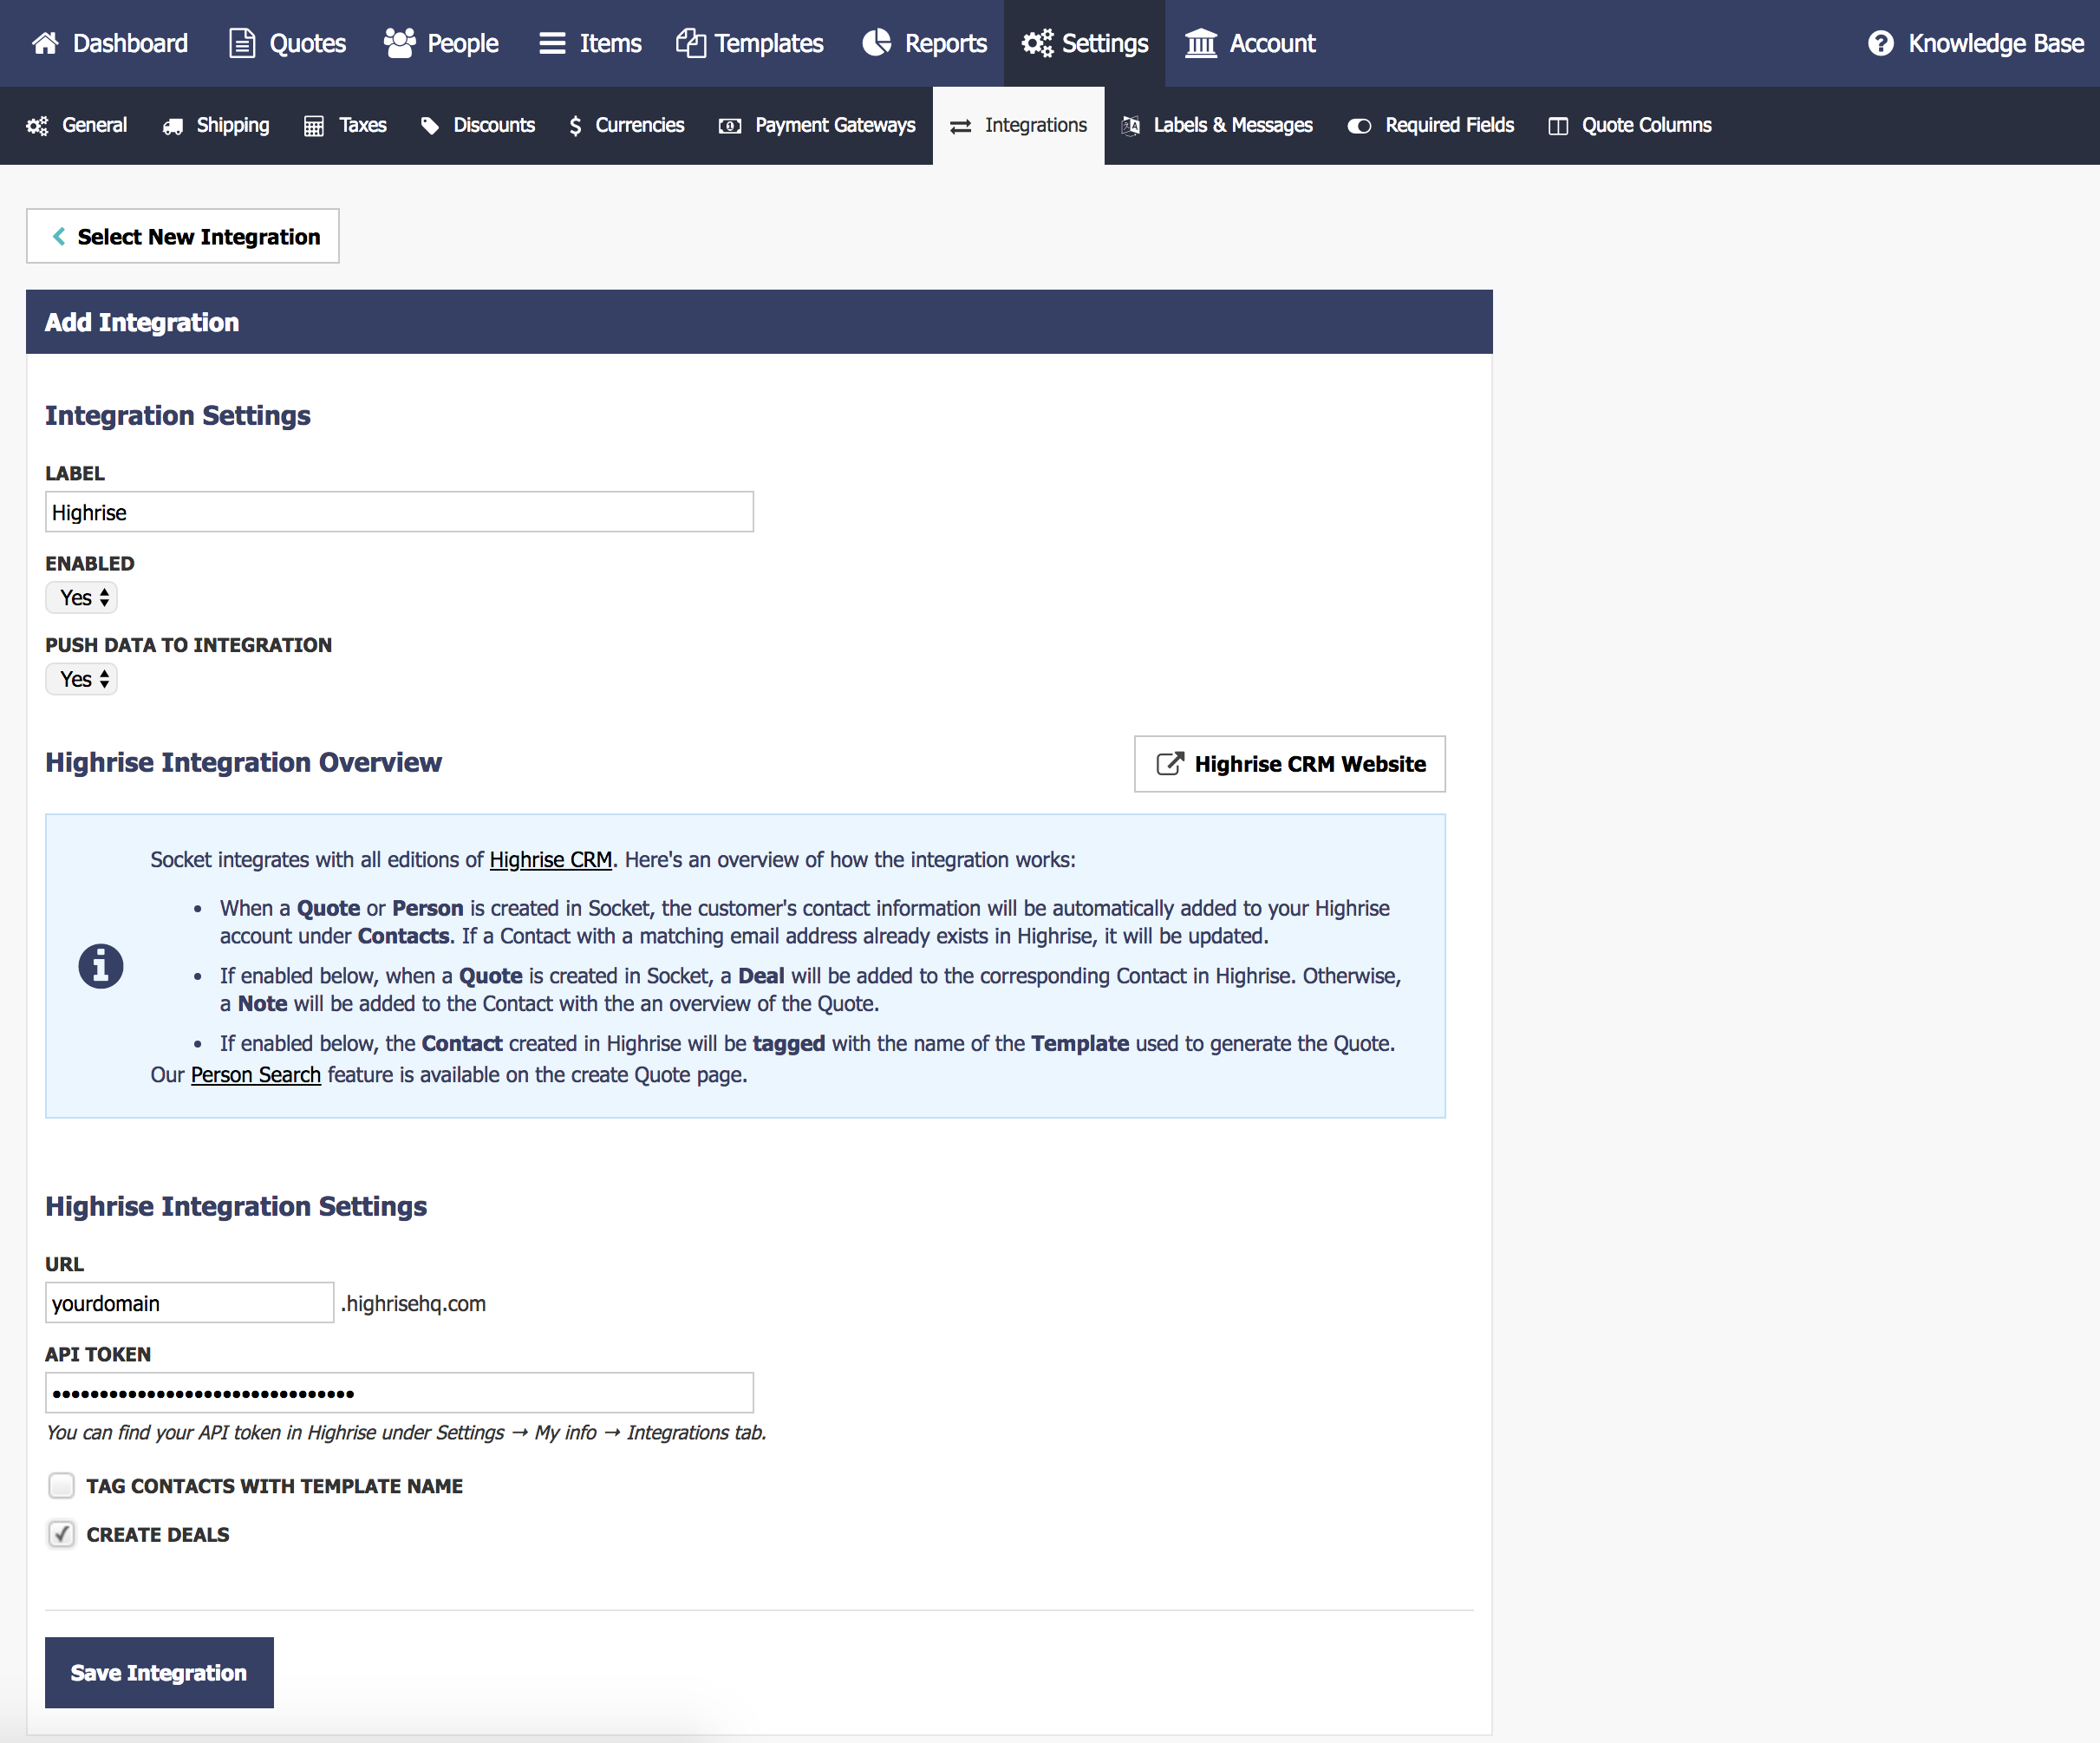This screenshot has width=2100, height=1743.
Task: Click the '.highrisehq.com' domain suffix text
Action: point(413,1304)
